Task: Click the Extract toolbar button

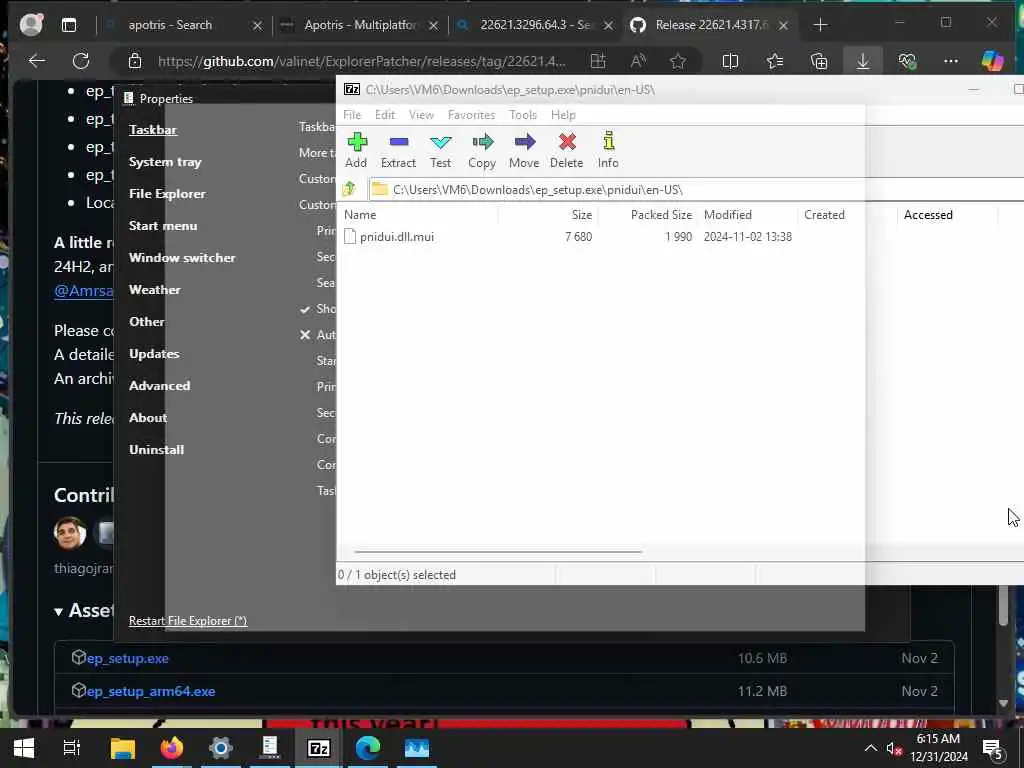Action: pyautogui.click(x=398, y=150)
